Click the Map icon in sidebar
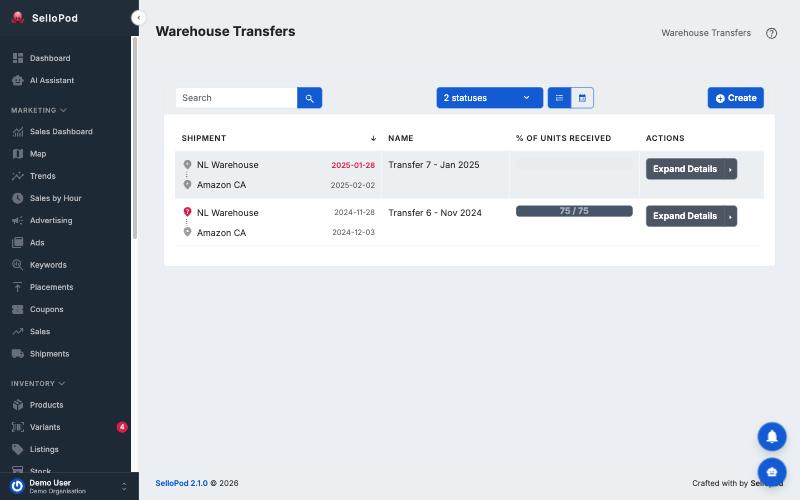800x500 pixels. pyautogui.click(x=18, y=154)
